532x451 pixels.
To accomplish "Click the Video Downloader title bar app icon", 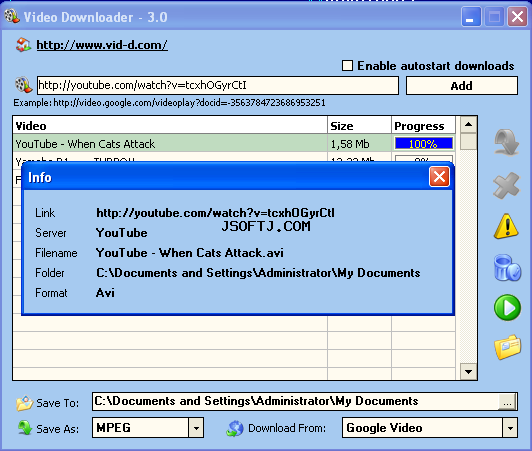I will pyautogui.click(x=12, y=16).
